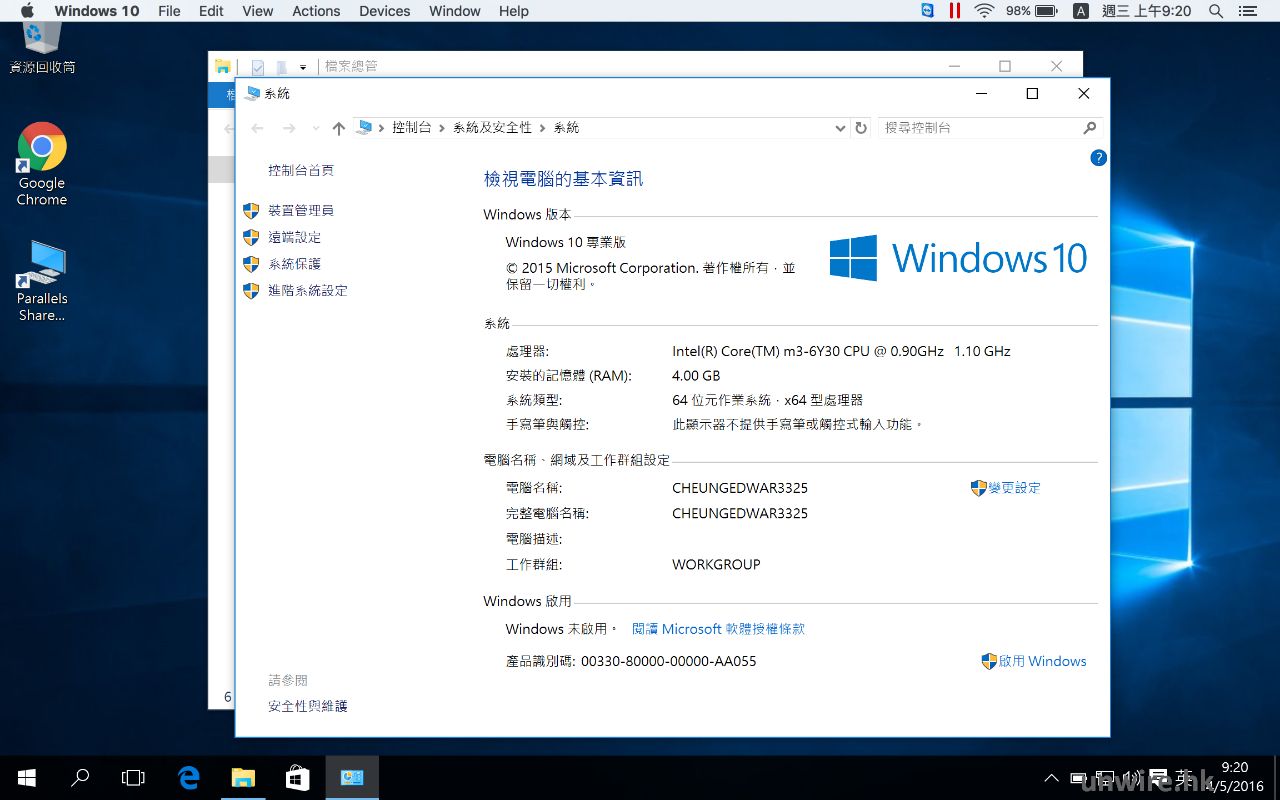Click the 變更設定 change settings link
This screenshot has height=800, width=1280.
pyautogui.click(x=1014, y=488)
